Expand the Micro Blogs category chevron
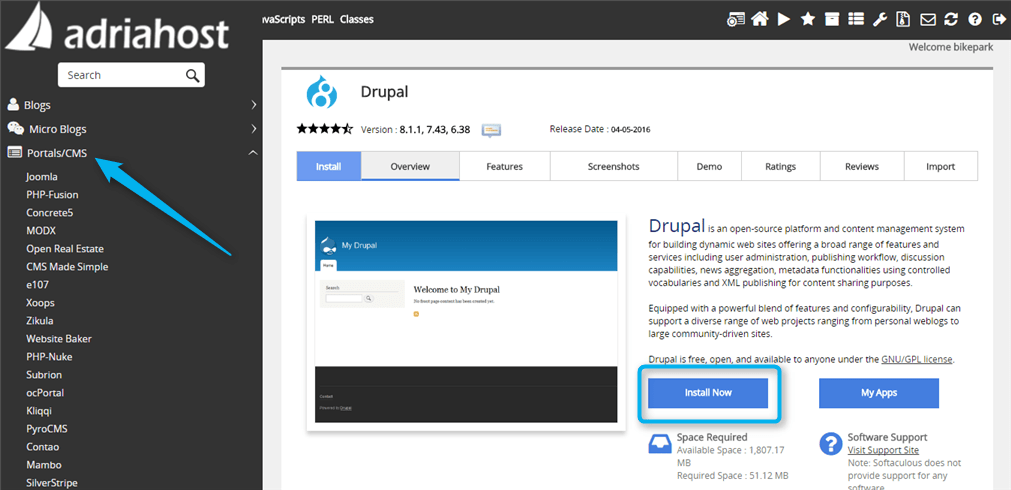The image size is (1011, 490). click(253, 129)
